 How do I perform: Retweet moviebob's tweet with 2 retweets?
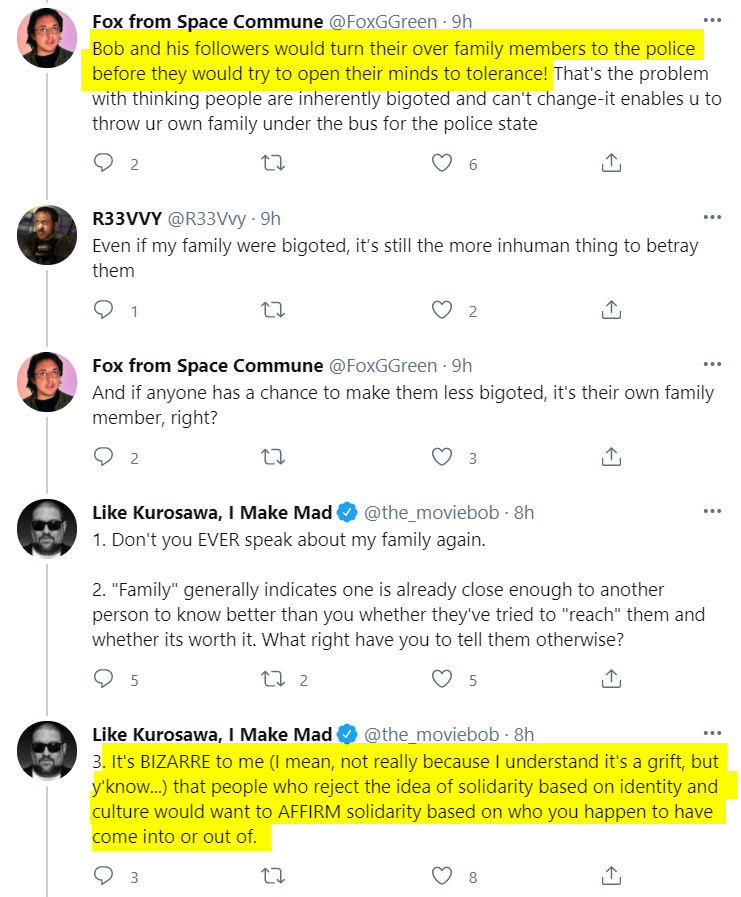point(272,679)
